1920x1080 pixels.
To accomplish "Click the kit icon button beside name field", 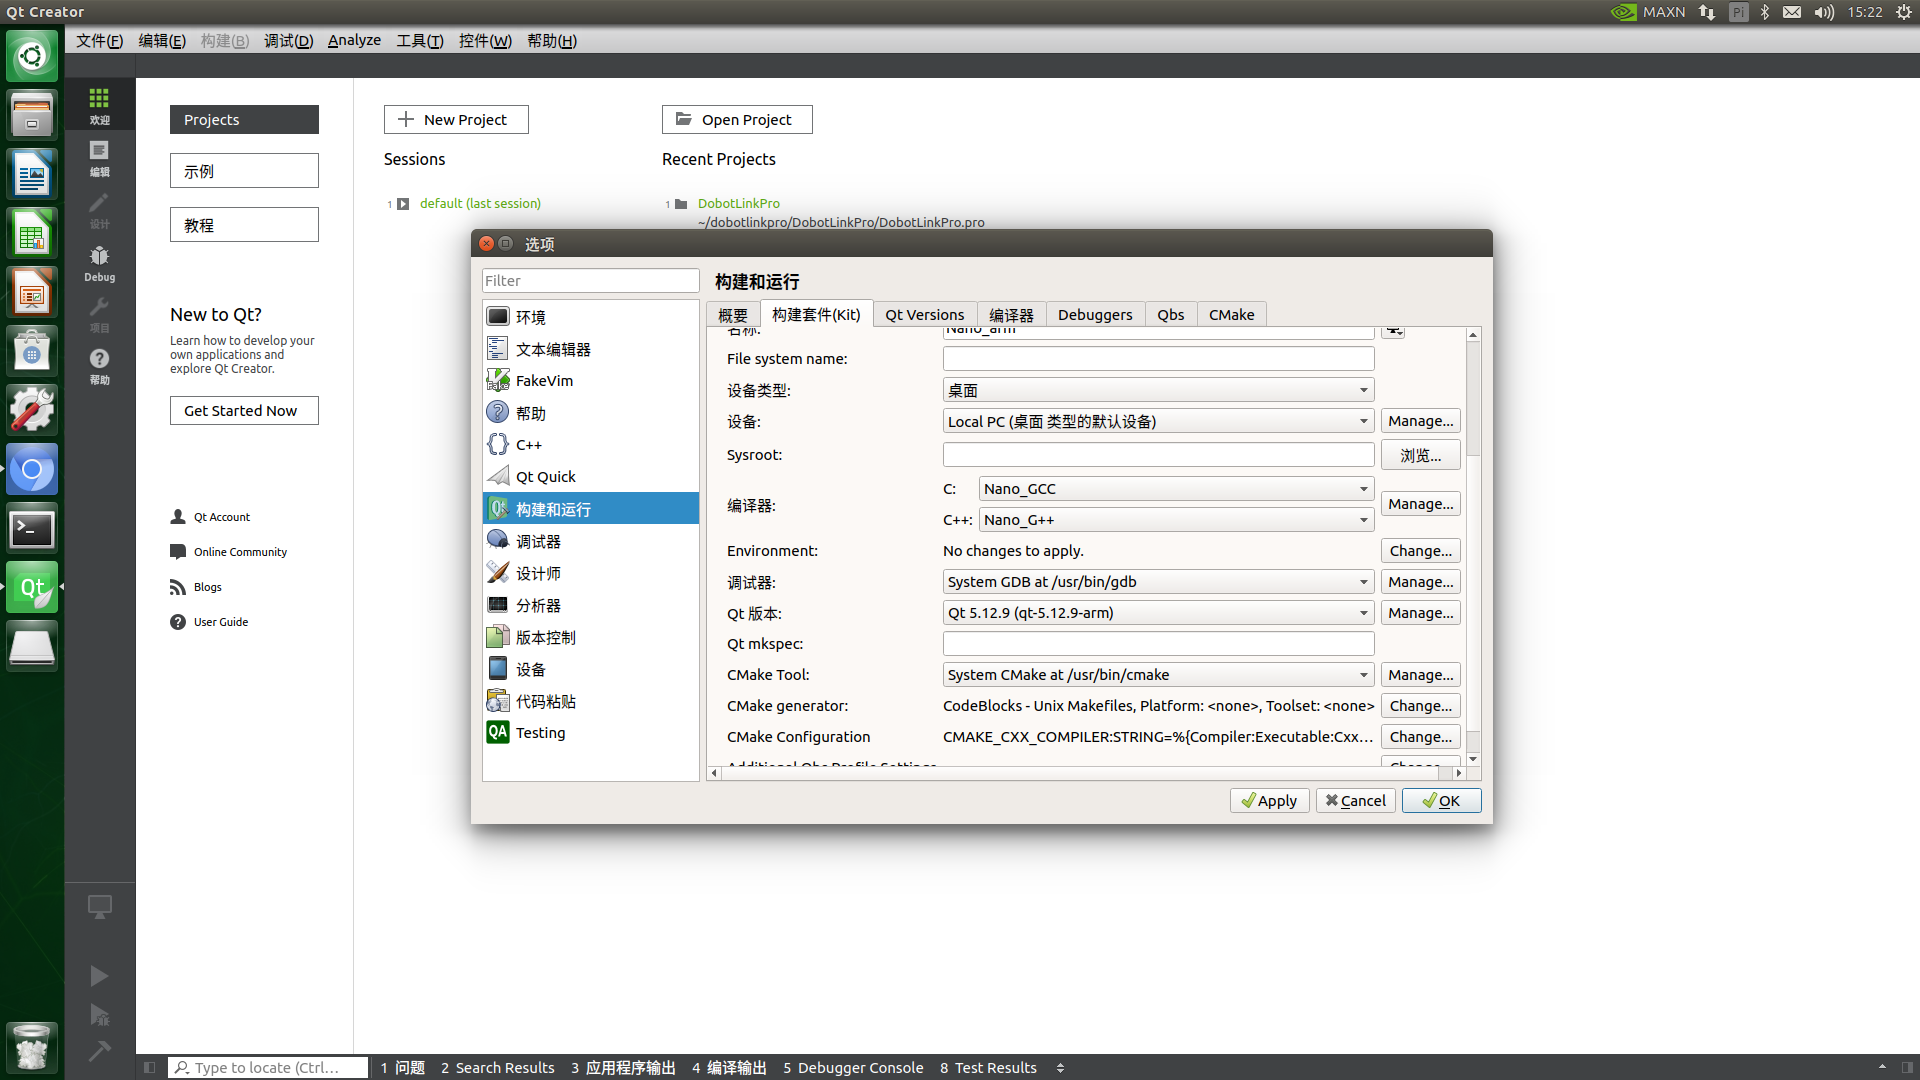I will pos(1394,331).
